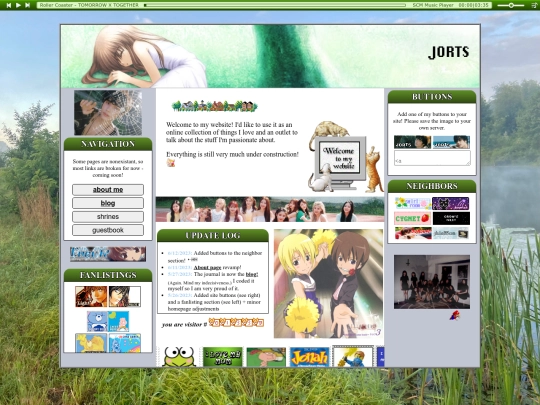Click the cheerleader anime artwork
The height and width of the screenshot is (405, 540).
pyautogui.click(x=328, y=284)
